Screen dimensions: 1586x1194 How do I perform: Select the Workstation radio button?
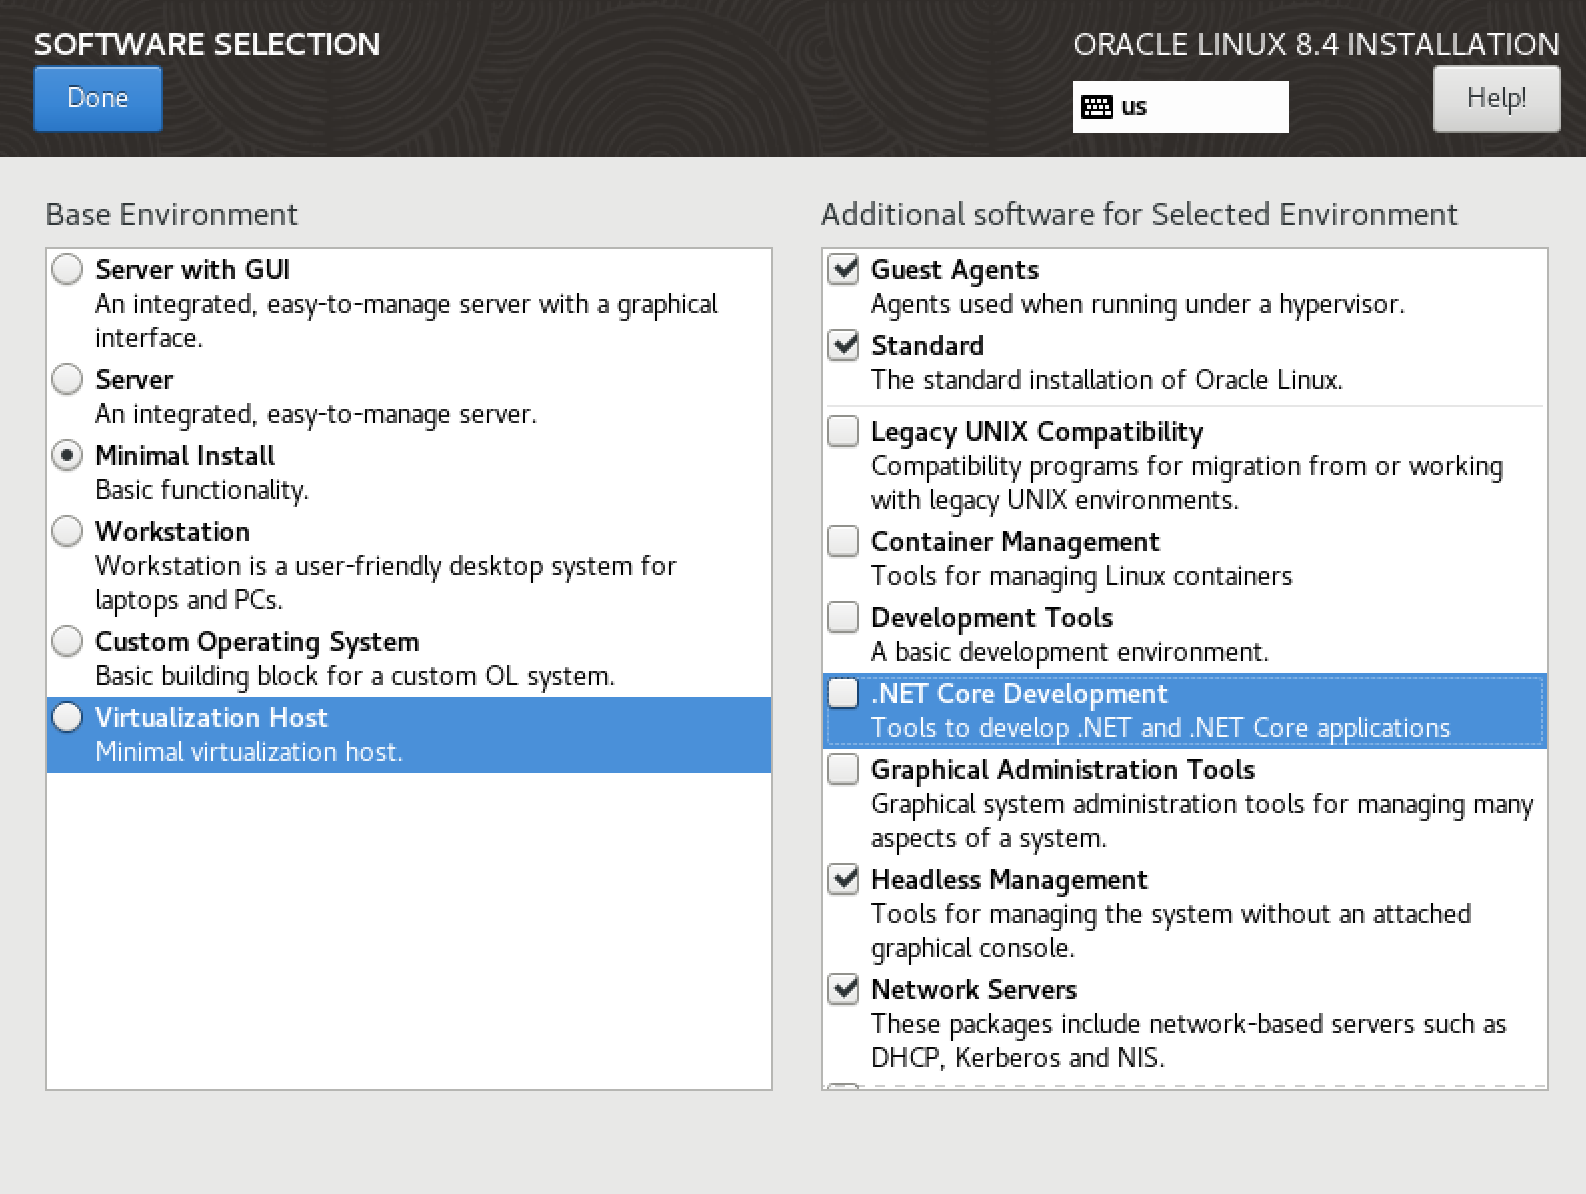click(67, 531)
